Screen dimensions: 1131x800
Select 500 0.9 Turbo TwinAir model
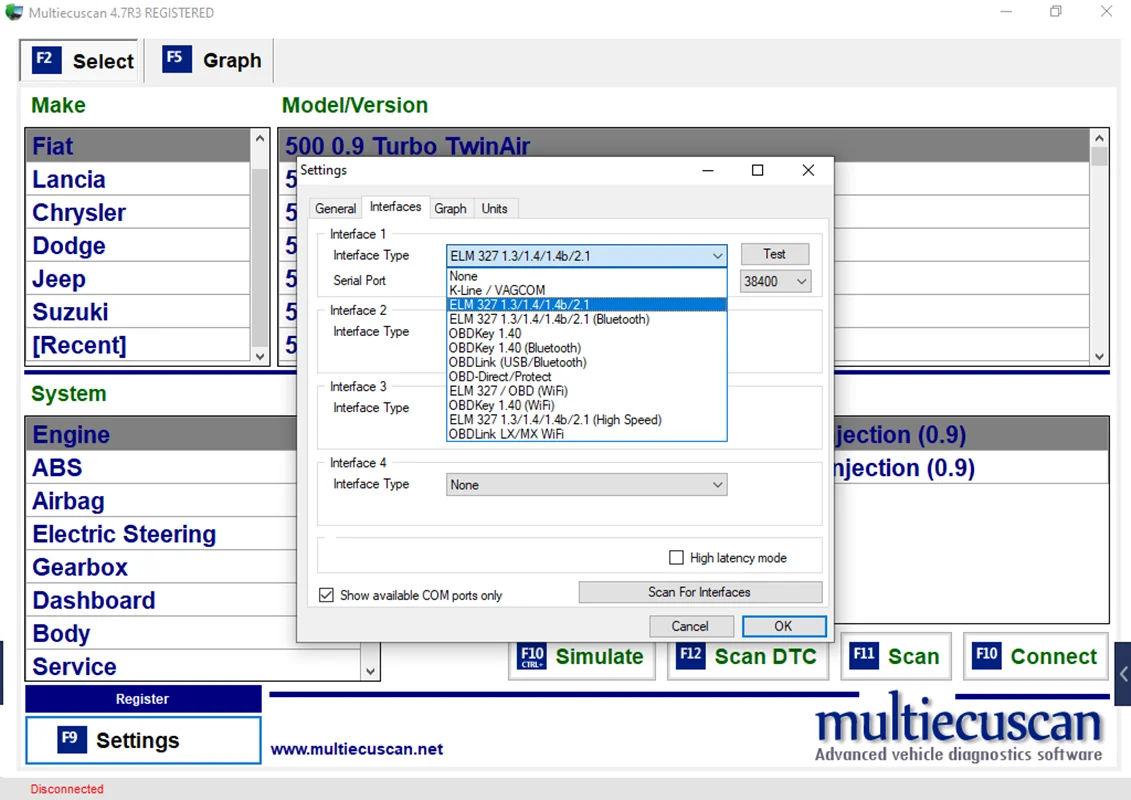click(684, 146)
